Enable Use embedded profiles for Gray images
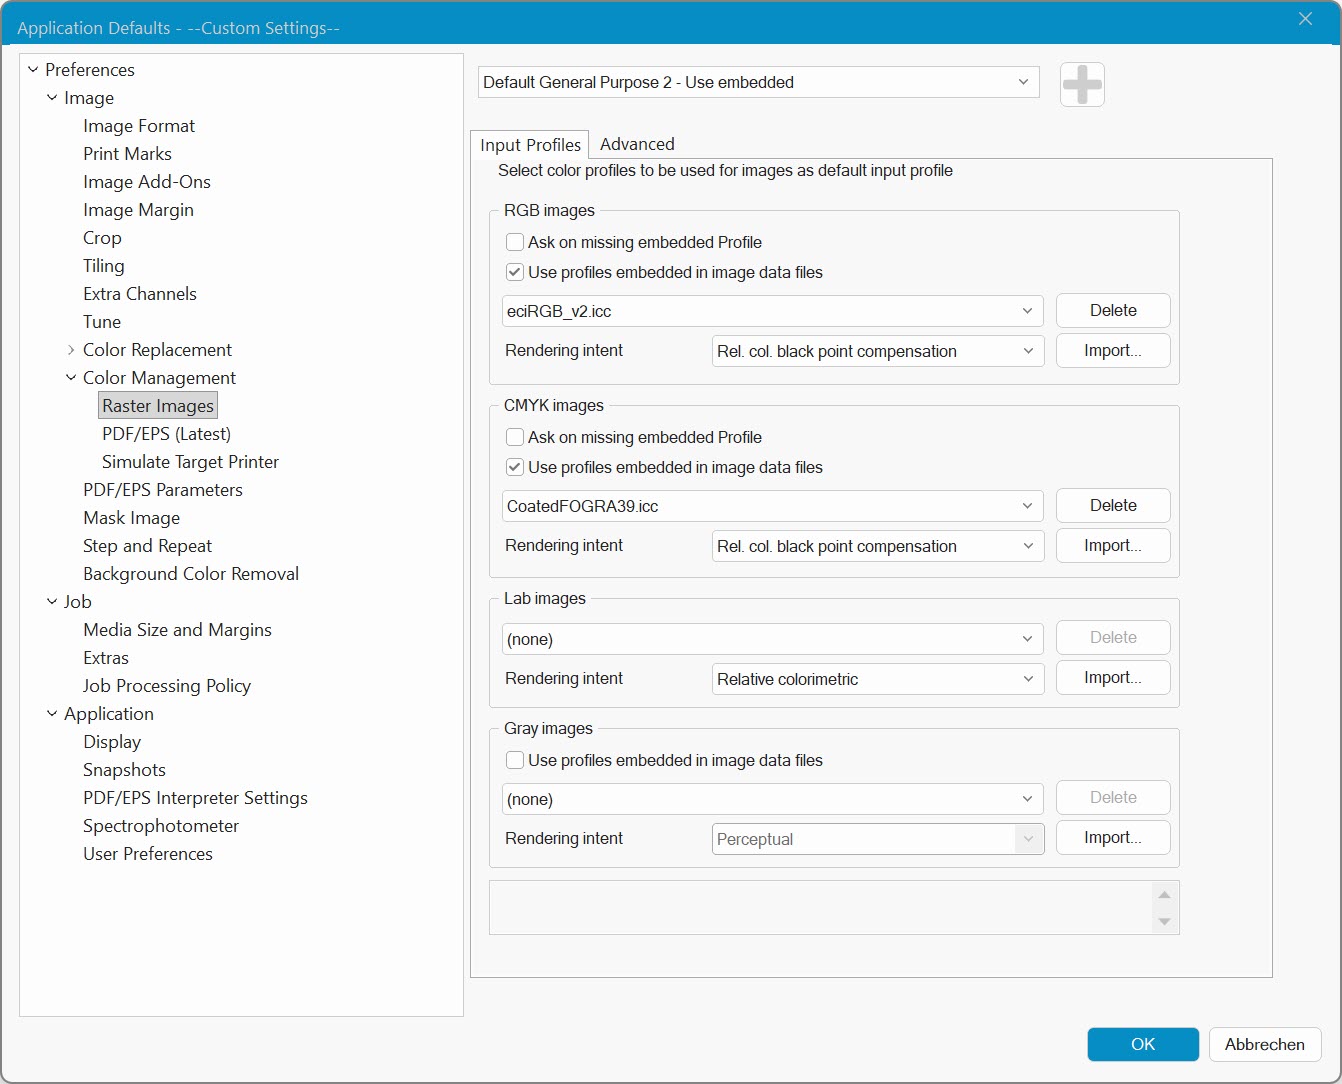This screenshot has height=1084, width=1342. tap(515, 760)
